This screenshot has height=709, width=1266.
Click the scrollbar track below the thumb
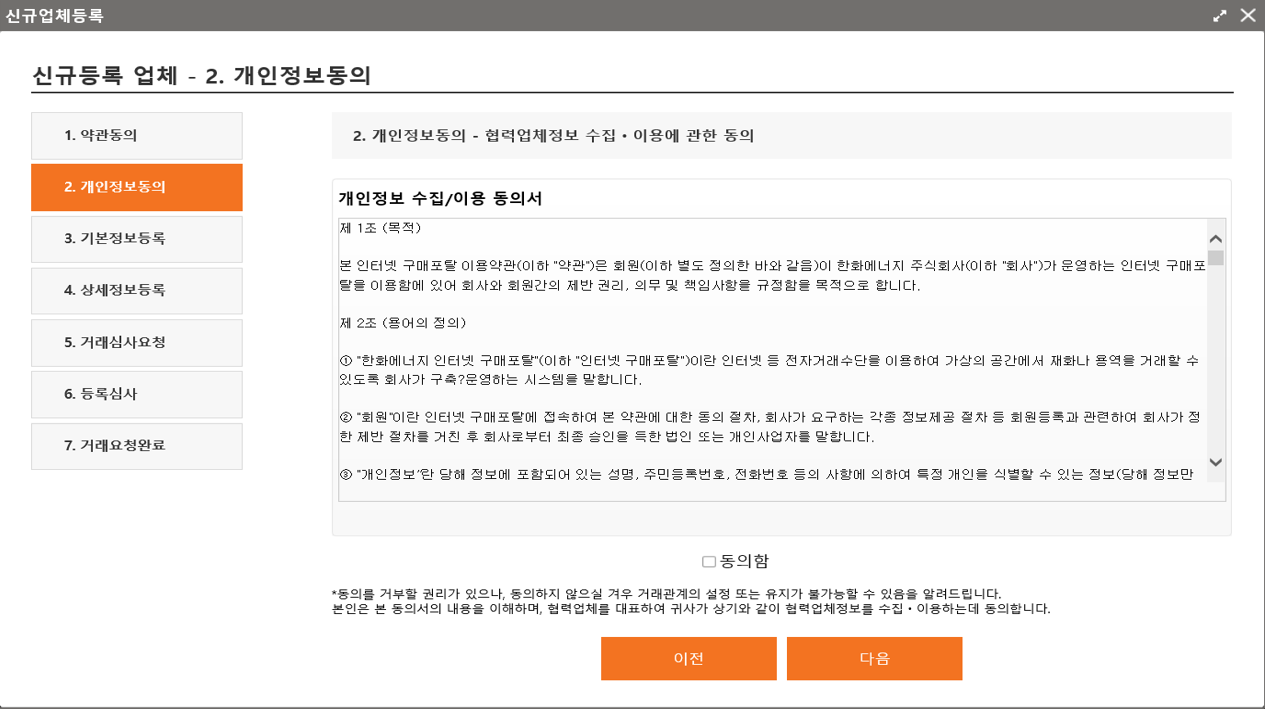tap(1216, 360)
